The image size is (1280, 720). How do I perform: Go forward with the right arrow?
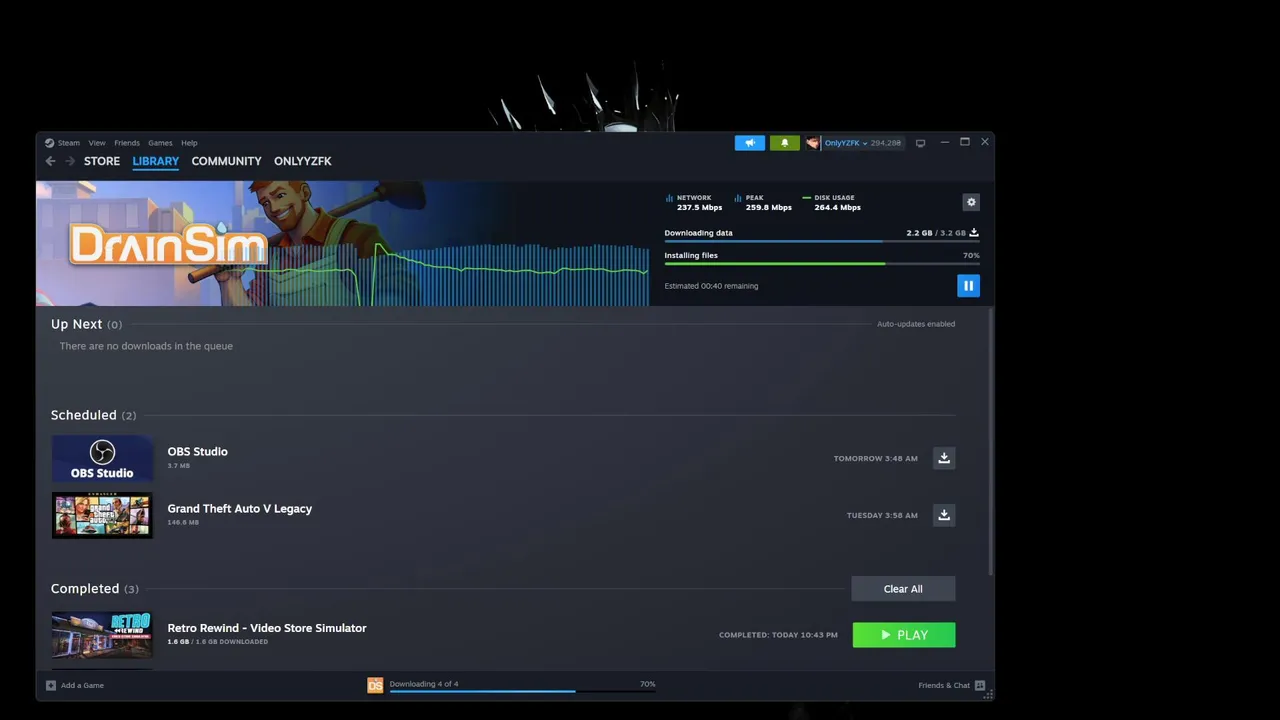point(70,161)
